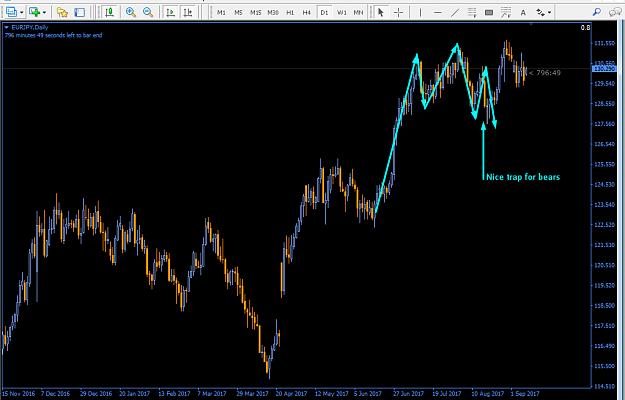
Task: Show the Market Watch window icon
Action: tap(80, 12)
